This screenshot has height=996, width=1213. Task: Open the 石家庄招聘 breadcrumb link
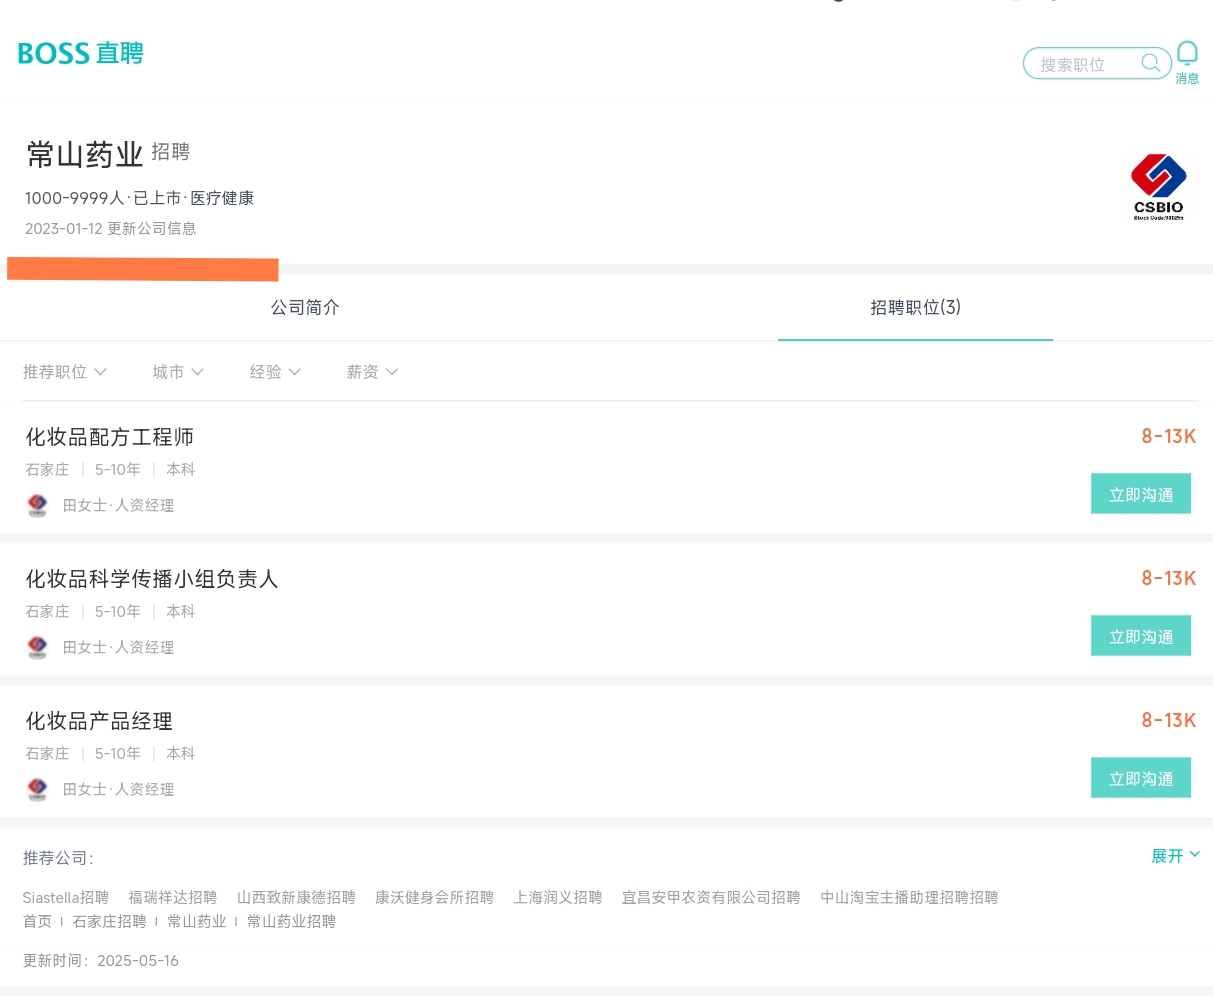point(109,921)
